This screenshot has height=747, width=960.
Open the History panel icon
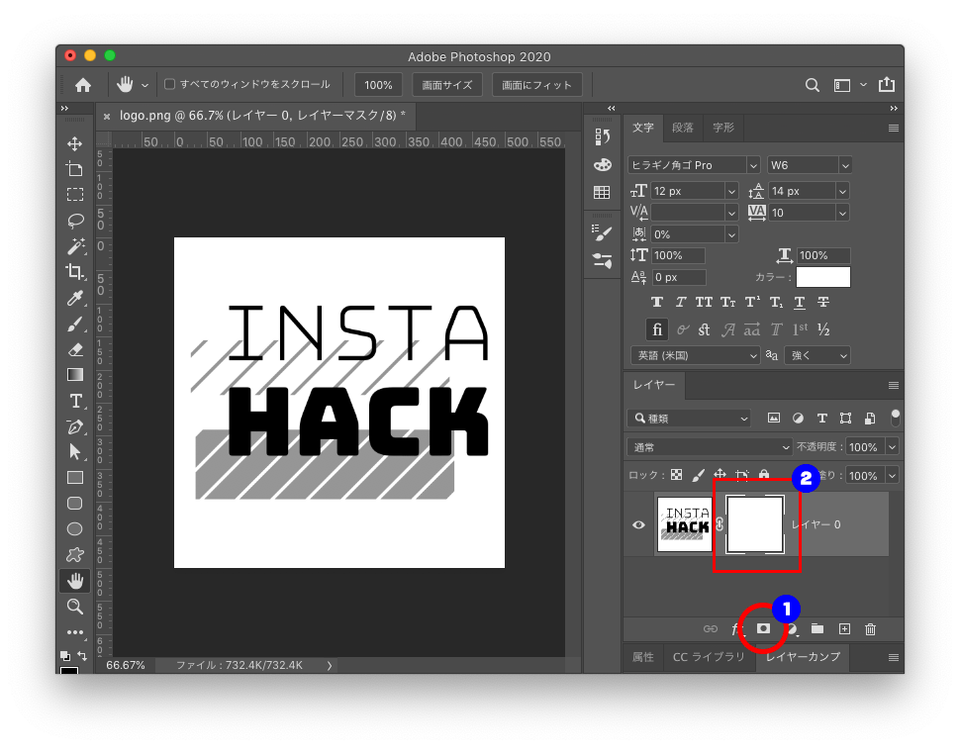click(x=602, y=137)
